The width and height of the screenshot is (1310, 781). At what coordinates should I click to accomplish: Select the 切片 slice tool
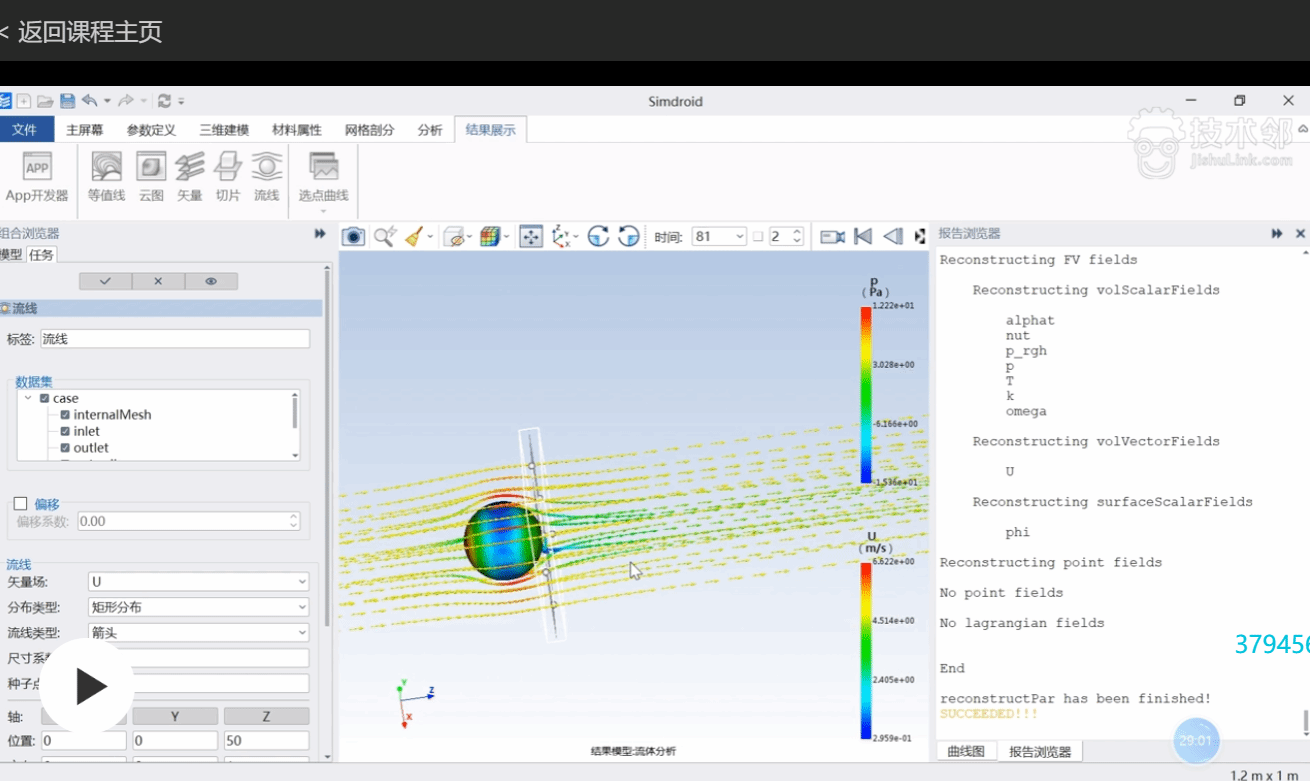click(x=228, y=177)
